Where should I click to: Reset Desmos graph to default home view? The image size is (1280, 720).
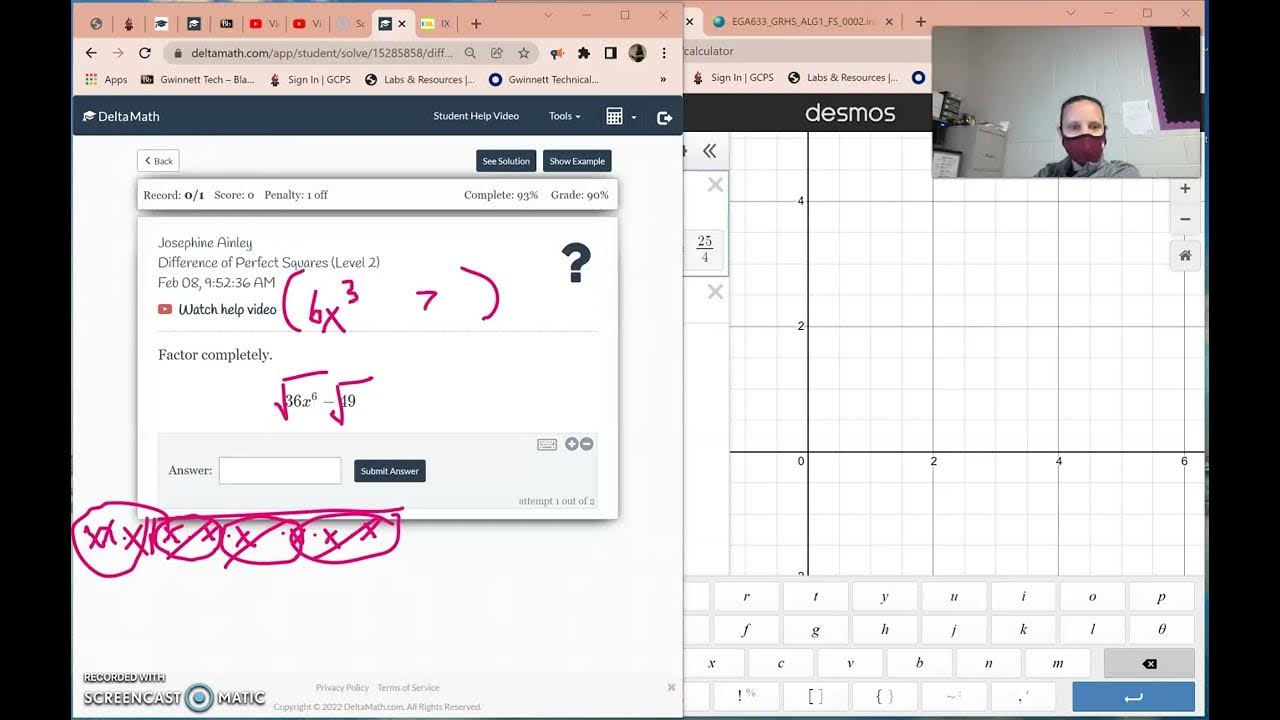[x=1185, y=256]
